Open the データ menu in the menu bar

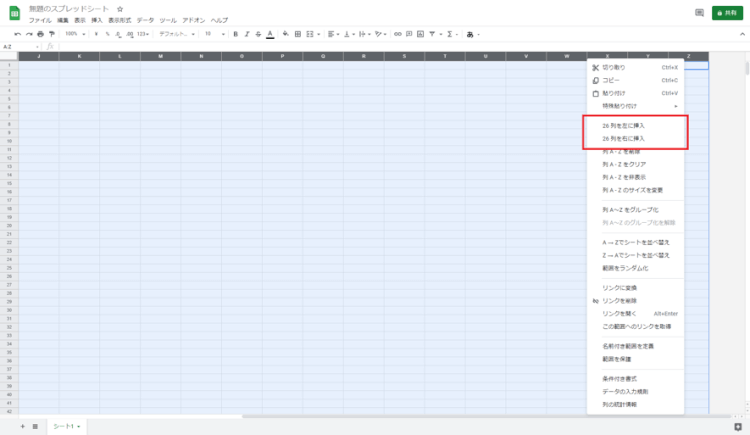pyautogui.click(x=145, y=20)
